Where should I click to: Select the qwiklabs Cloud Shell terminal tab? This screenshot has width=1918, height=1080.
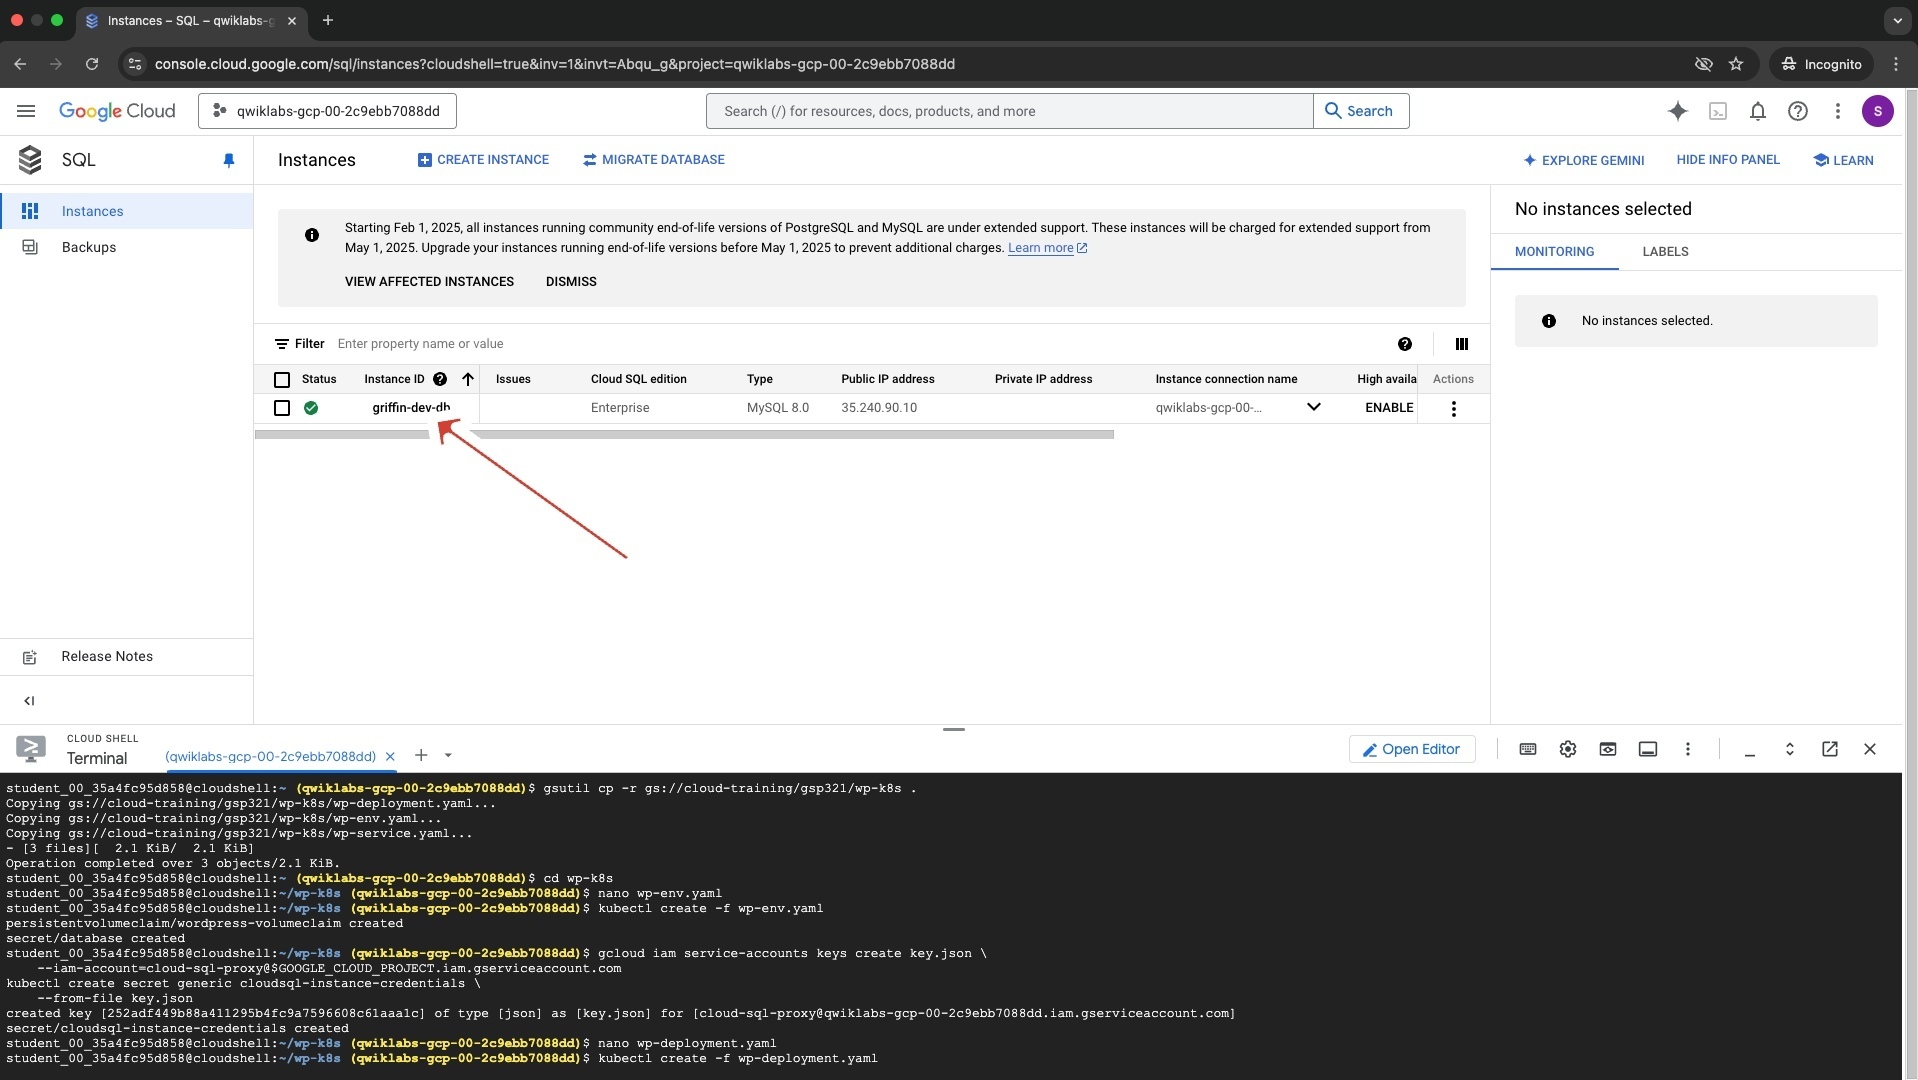270,756
